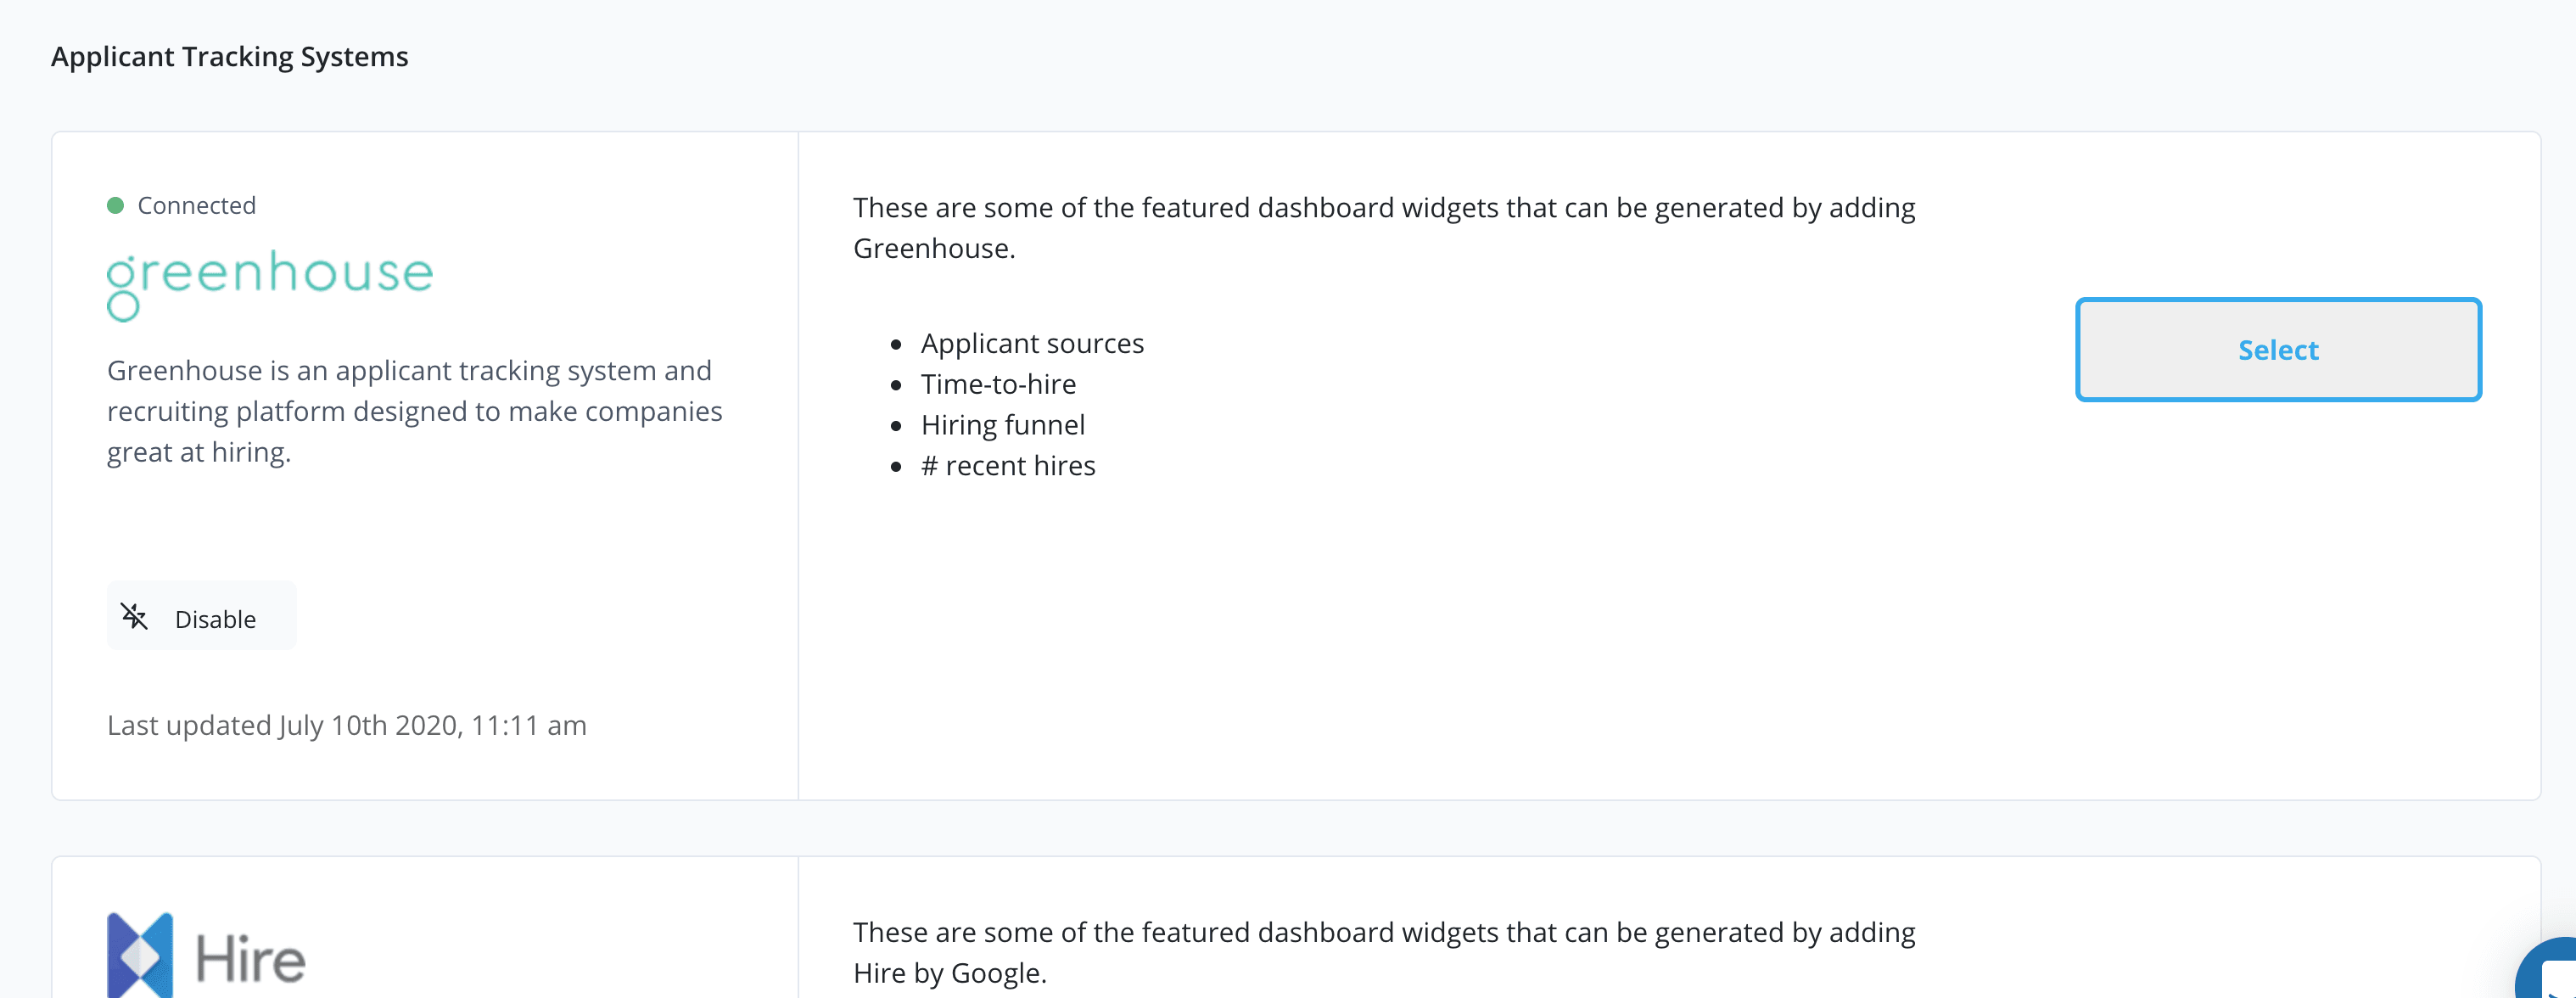Click the Connected status label
2576x998 pixels.
(196, 206)
